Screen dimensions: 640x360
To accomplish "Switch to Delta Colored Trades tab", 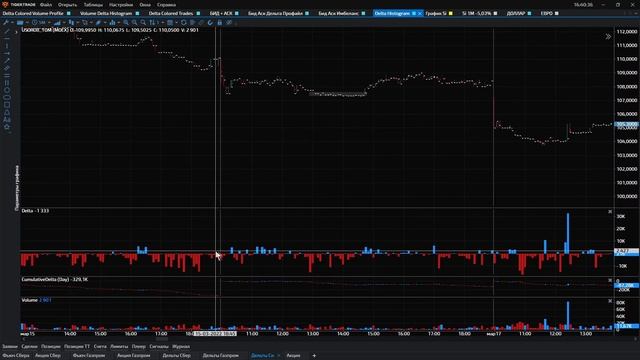I will point(171,13).
